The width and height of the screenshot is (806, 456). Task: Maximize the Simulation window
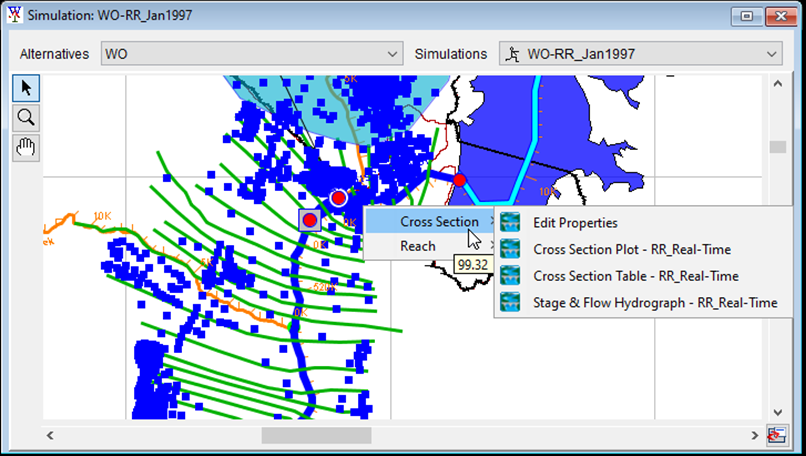(747, 16)
